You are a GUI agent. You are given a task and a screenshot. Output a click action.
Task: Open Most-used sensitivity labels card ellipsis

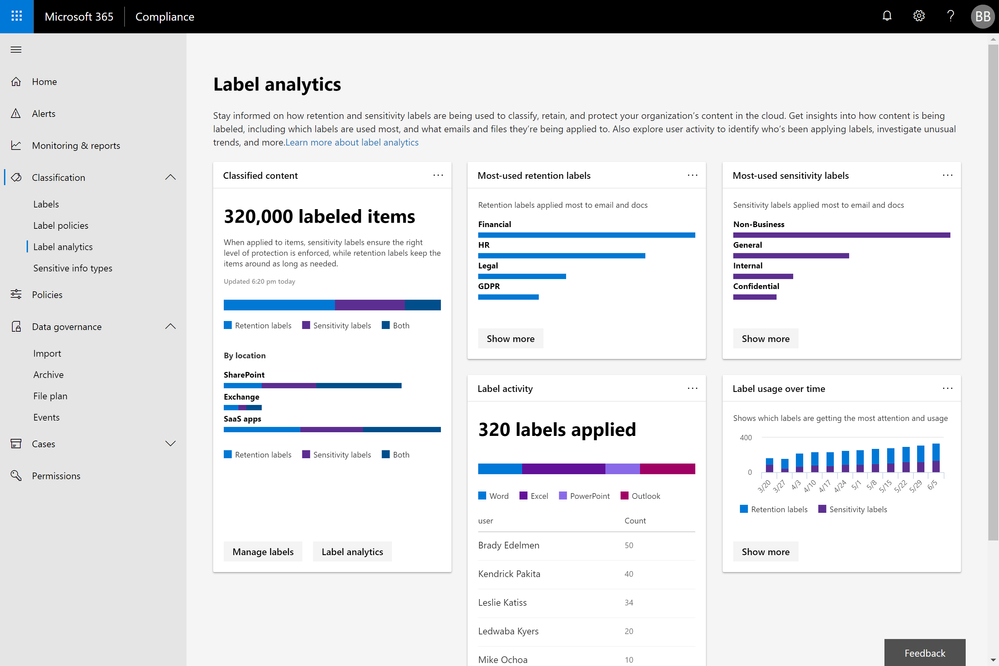pyautogui.click(x=947, y=175)
